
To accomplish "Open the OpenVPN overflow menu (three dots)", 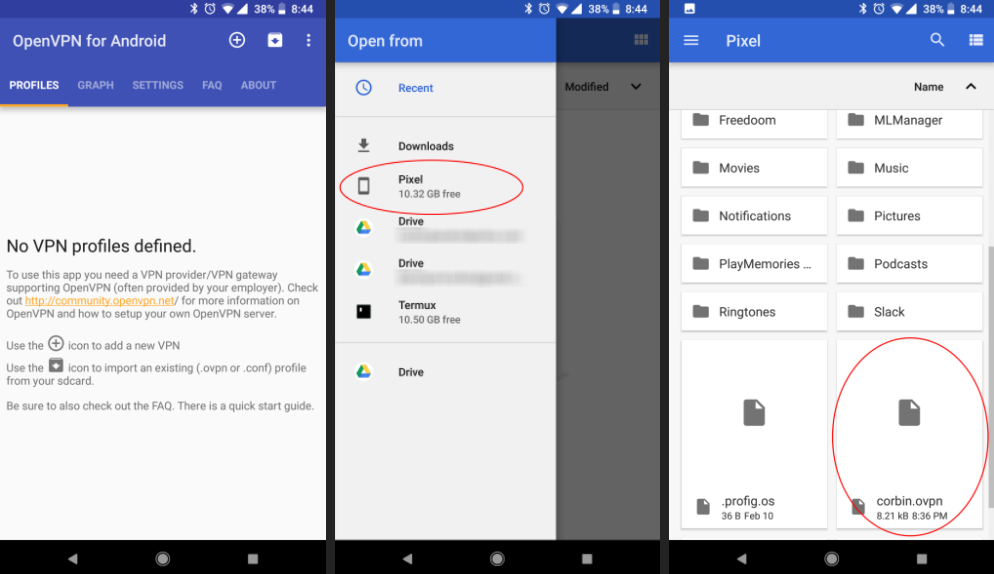I will [309, 41].
